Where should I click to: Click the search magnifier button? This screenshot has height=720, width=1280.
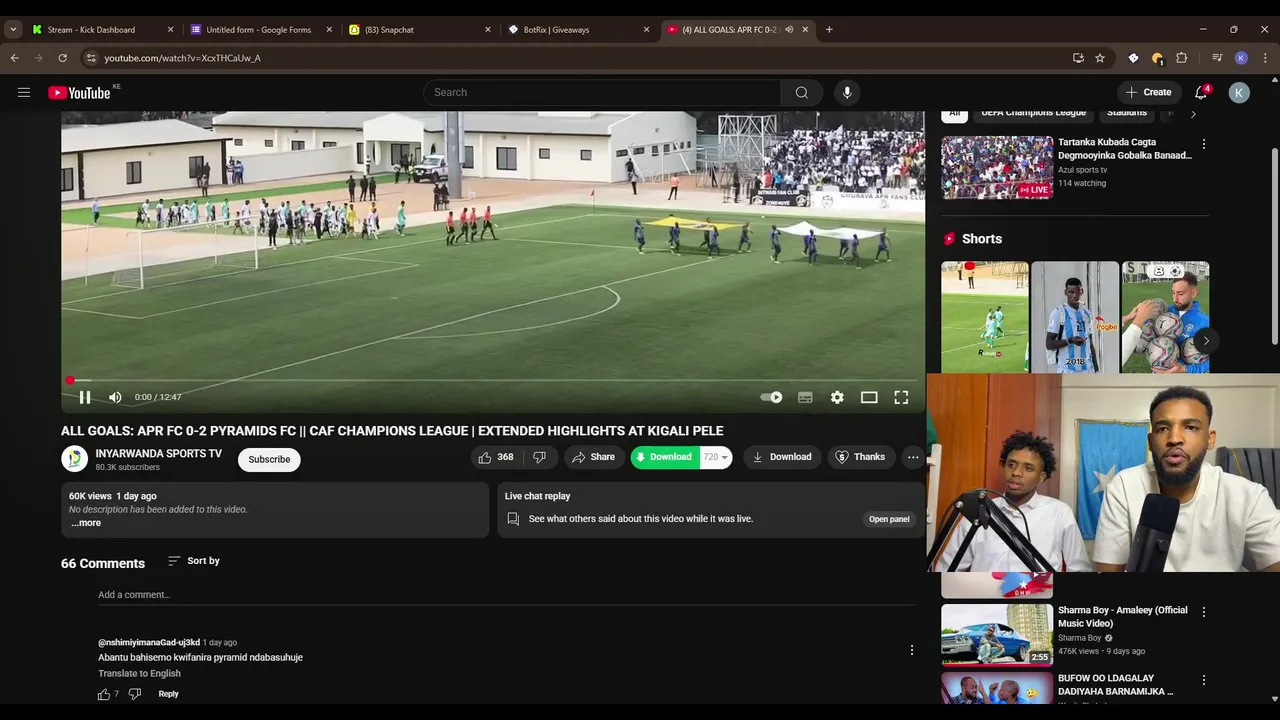point(801,92)
